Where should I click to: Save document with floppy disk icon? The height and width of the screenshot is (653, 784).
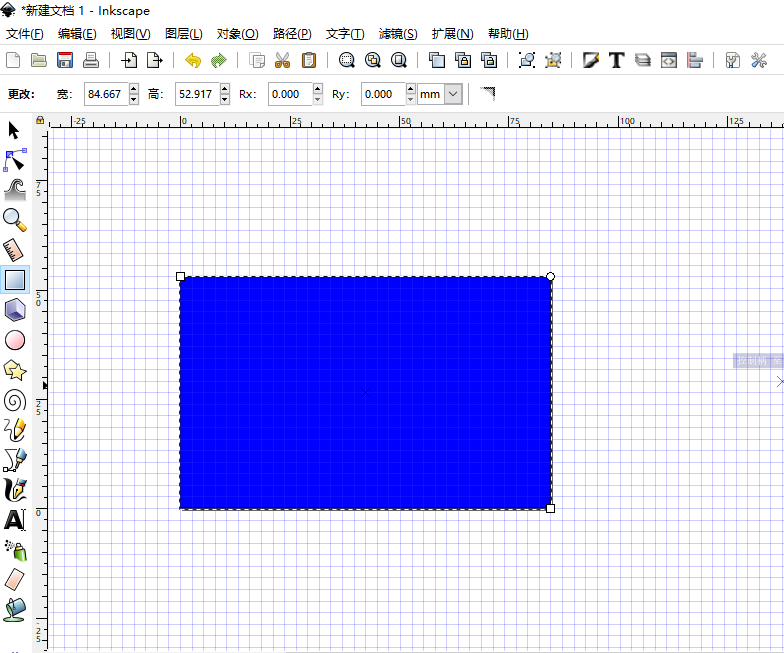click(65, 60)
